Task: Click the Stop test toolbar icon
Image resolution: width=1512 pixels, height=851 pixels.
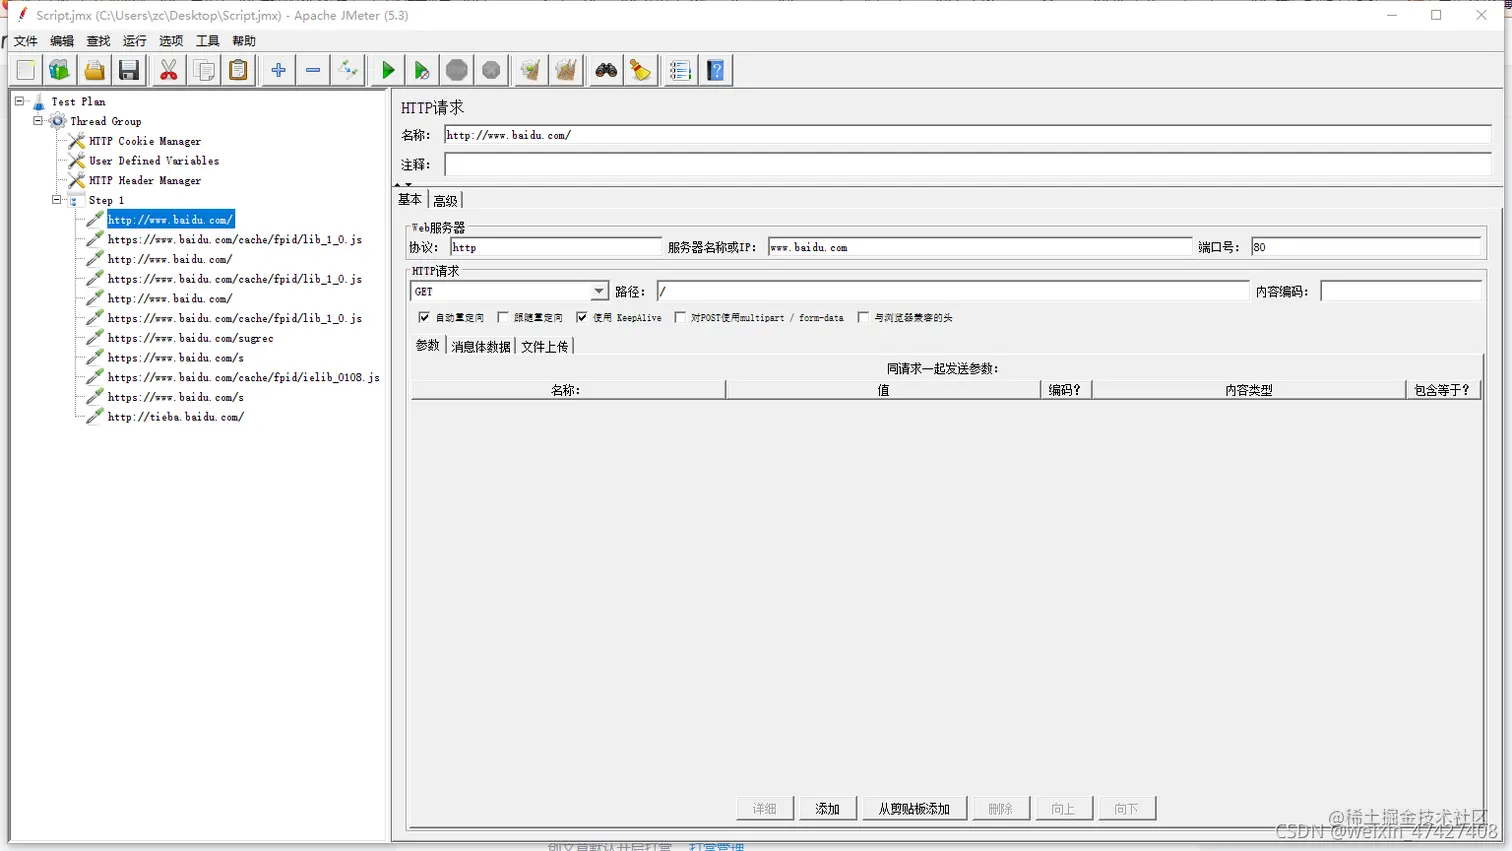Action: tap(457, 70)
